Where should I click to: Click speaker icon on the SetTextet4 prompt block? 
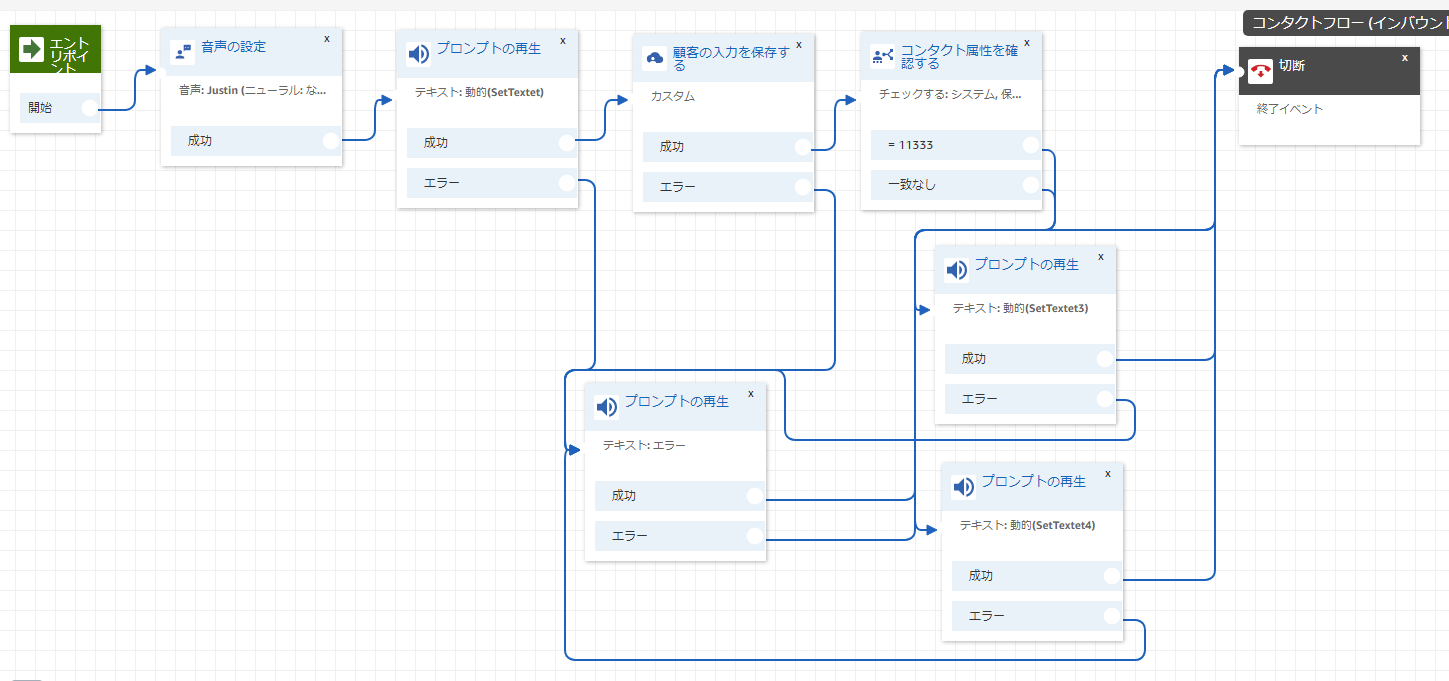tap(964, 487)
